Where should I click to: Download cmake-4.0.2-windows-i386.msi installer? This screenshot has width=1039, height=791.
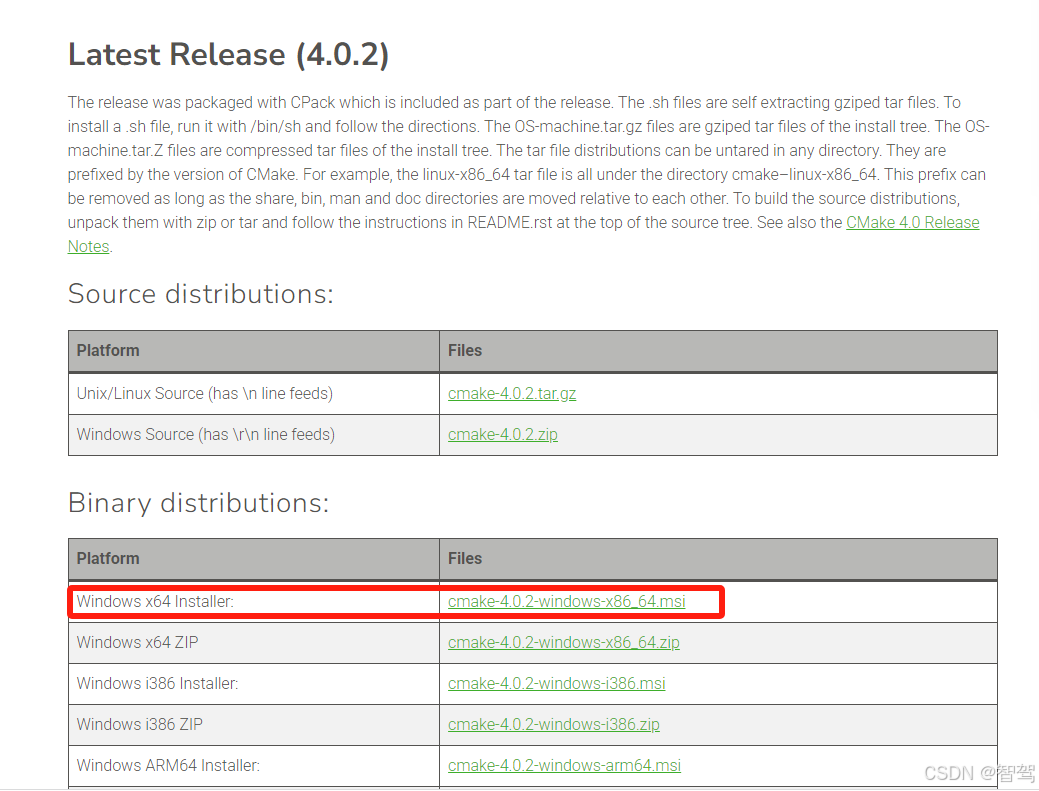pos(556,684)
